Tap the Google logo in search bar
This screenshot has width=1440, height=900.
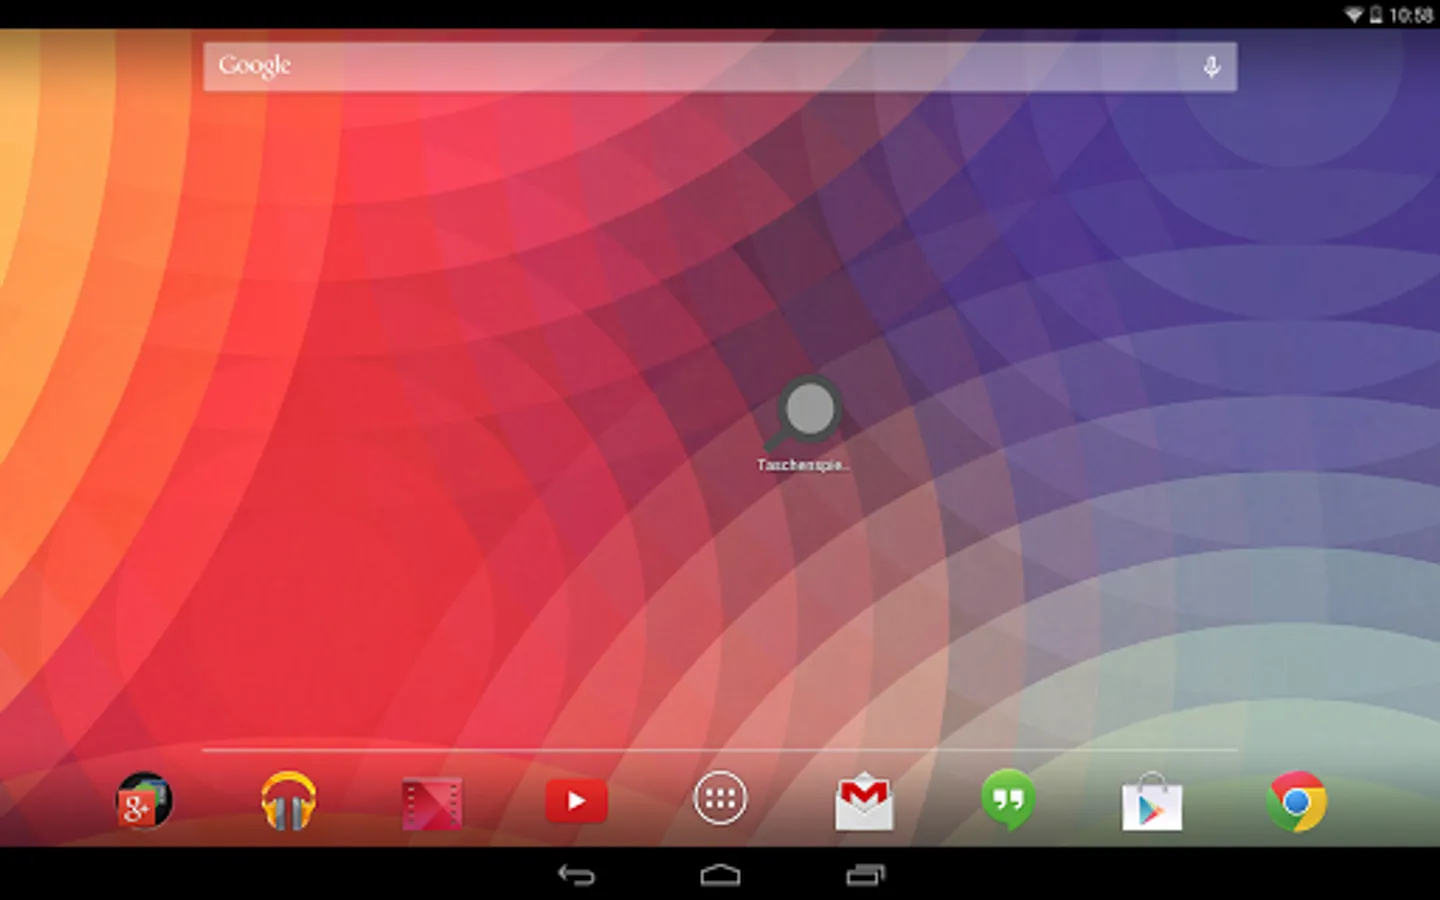click(x=255, y=66)
